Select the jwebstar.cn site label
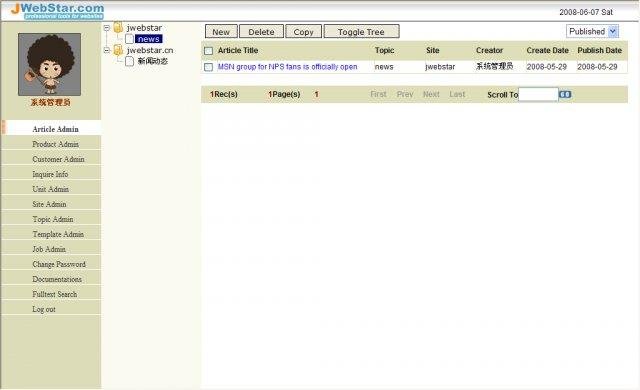 [150, 50]
